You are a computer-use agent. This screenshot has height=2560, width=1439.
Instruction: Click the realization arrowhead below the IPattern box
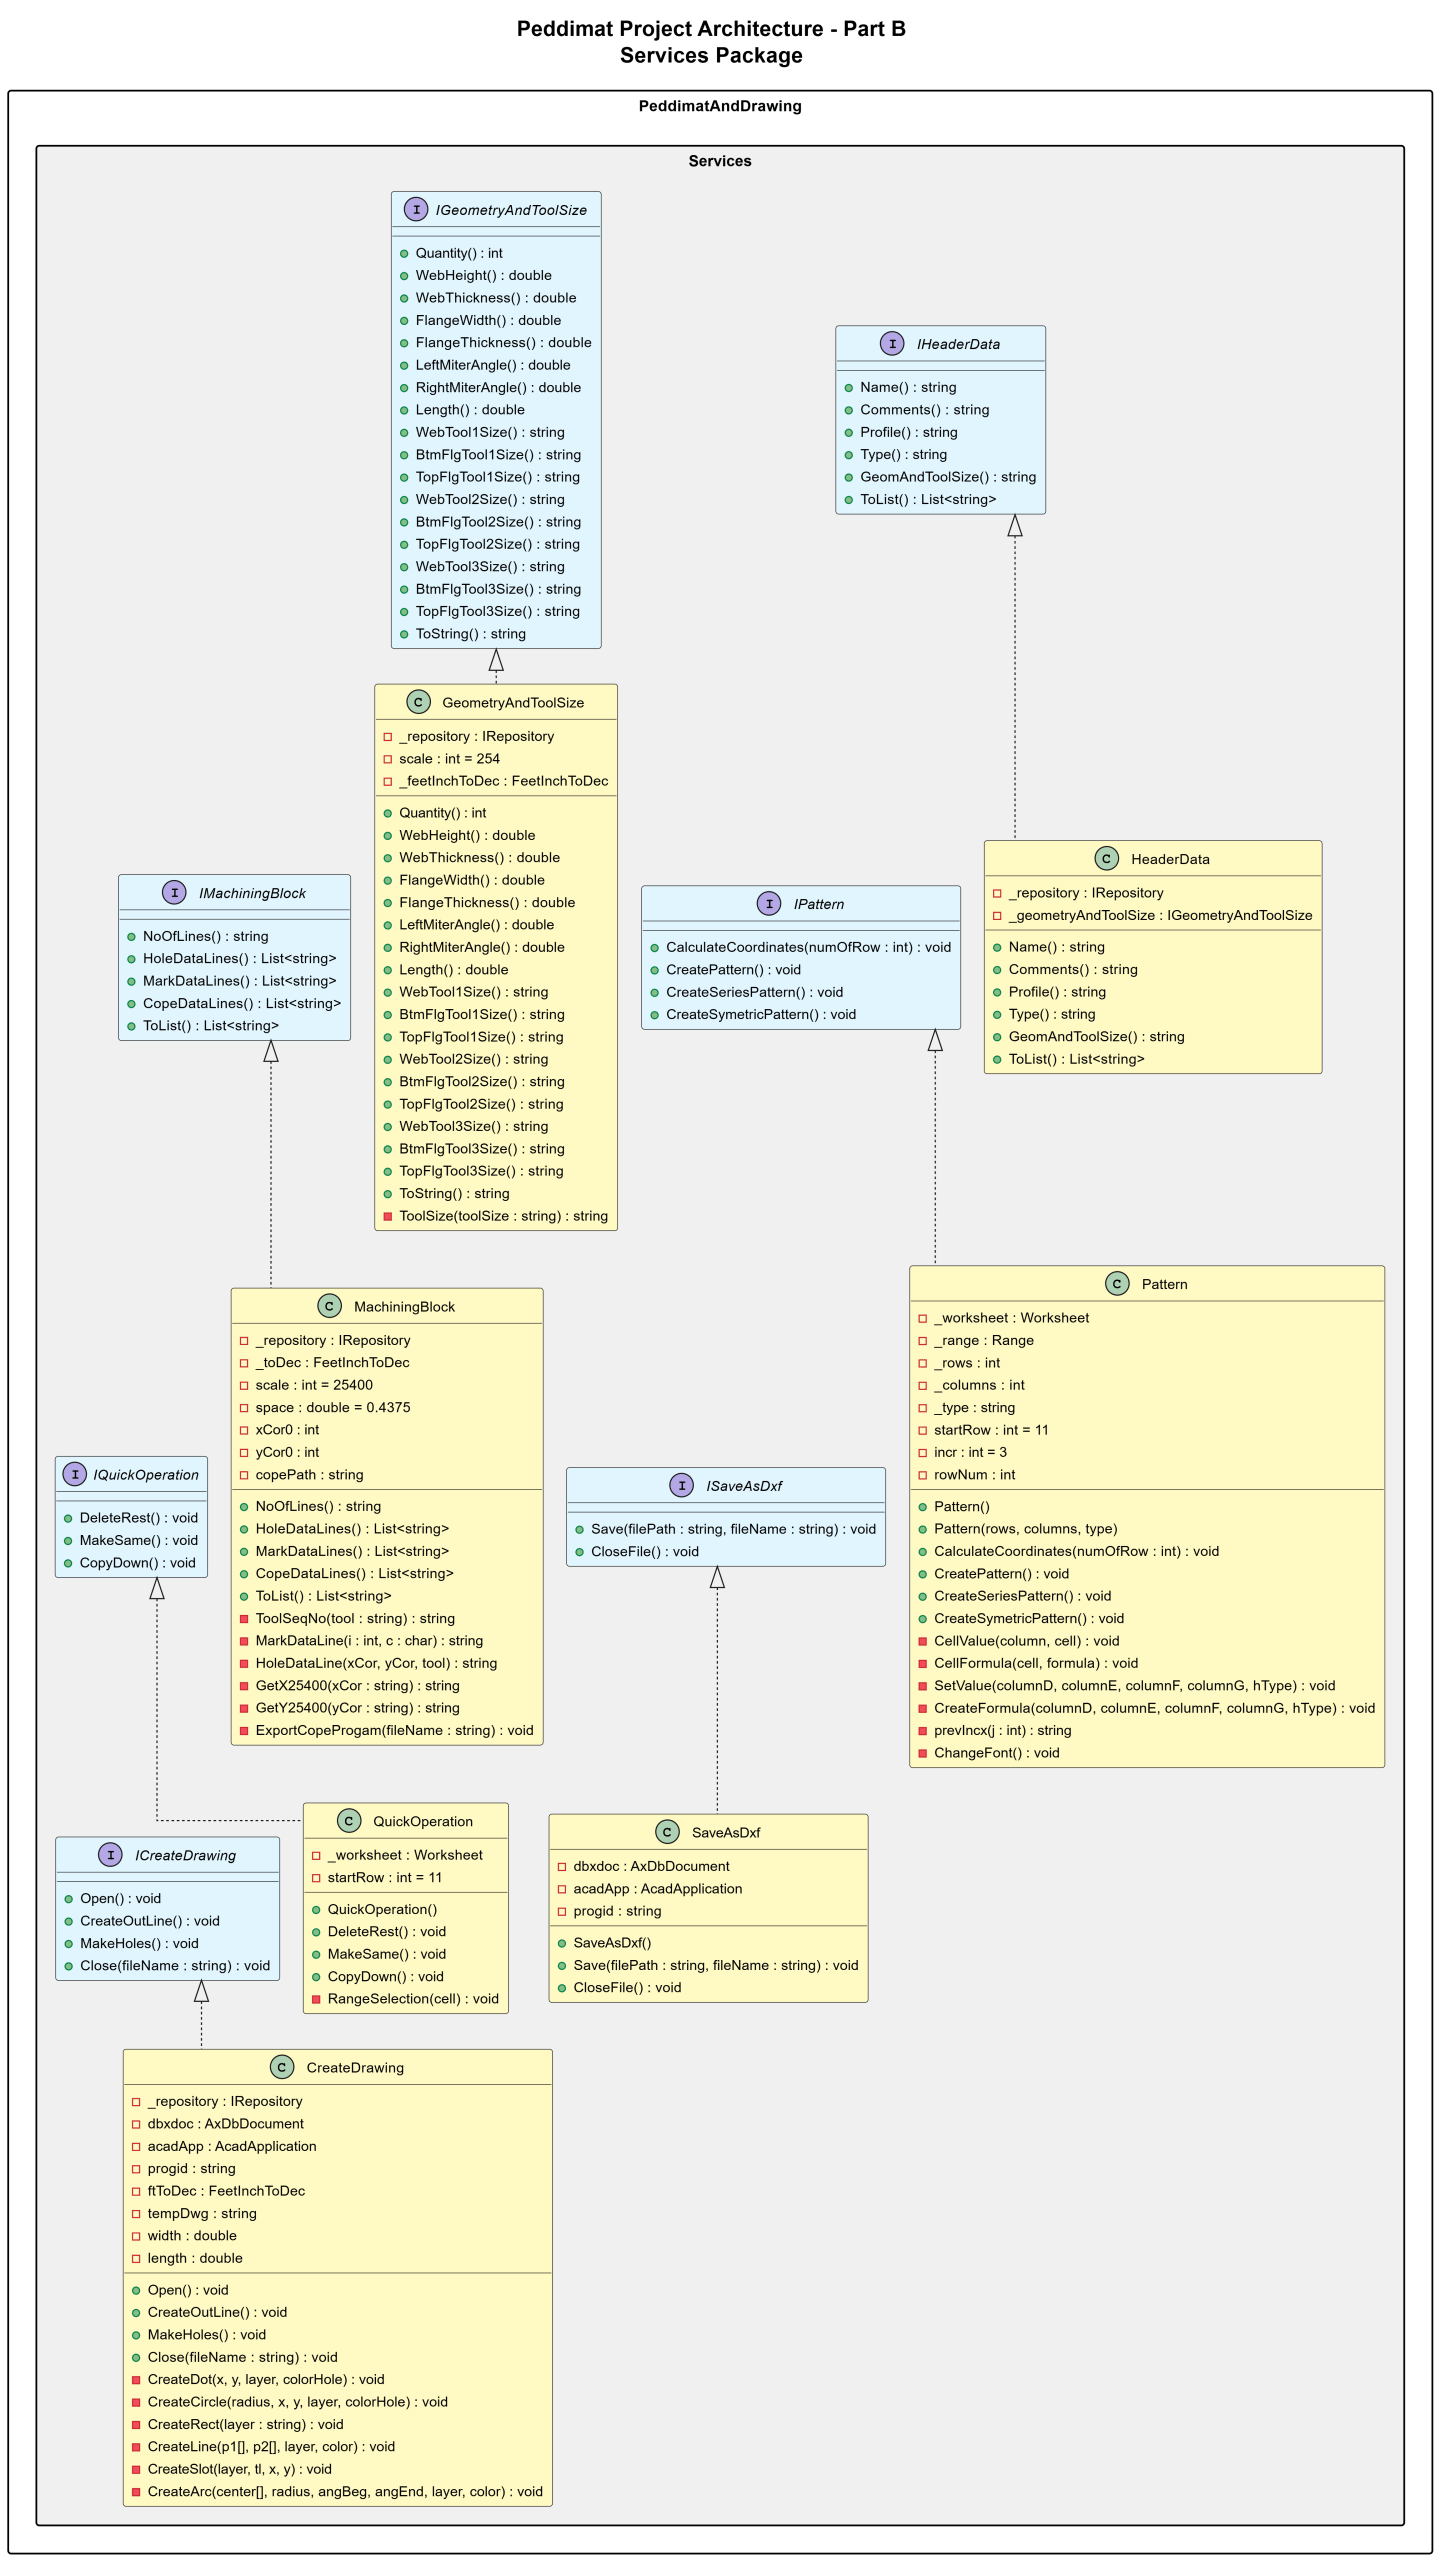coord(935,1041)
